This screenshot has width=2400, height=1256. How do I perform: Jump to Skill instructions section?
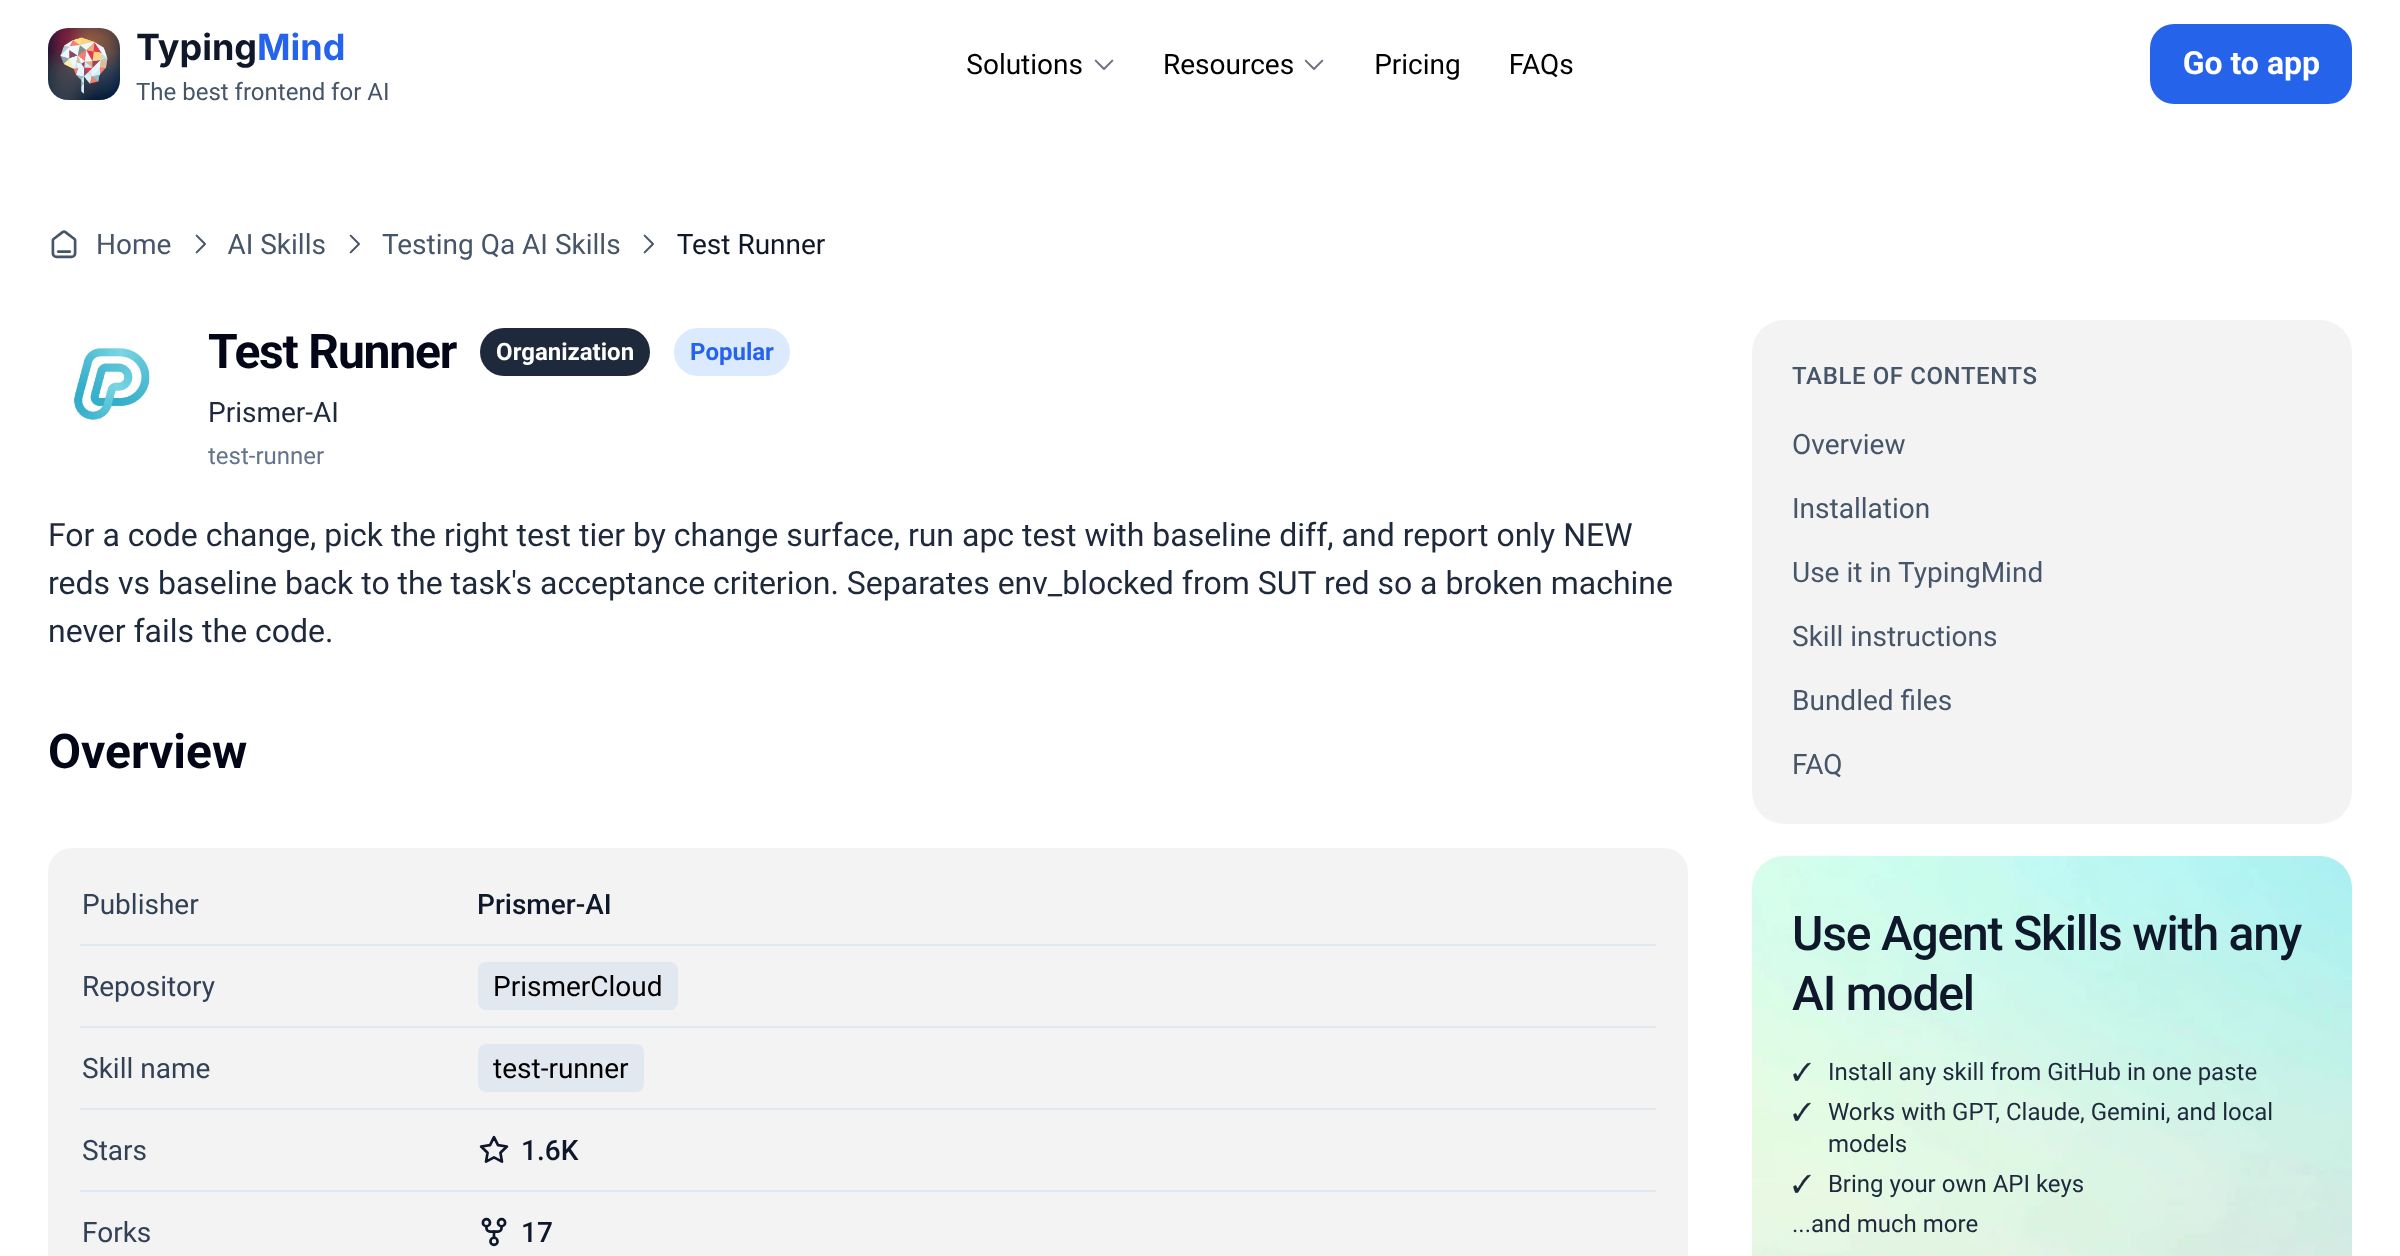click(1894, 636)
